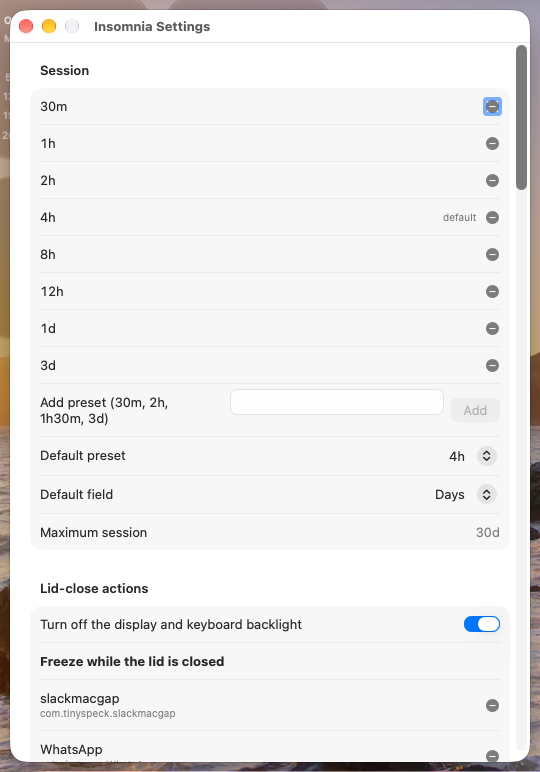Delete the 8h session preset
Image resolution: width=540 pixels, height=772 pixels.
492,254
